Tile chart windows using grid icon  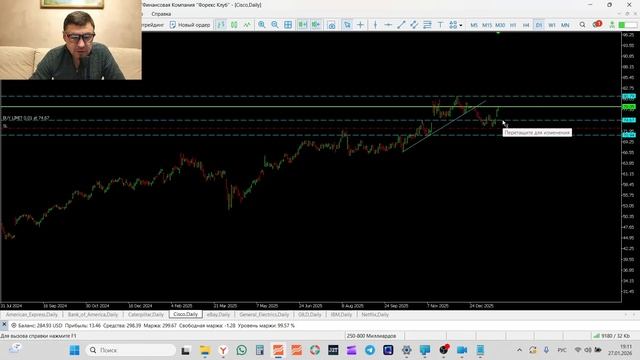click(x=288, y=25)
